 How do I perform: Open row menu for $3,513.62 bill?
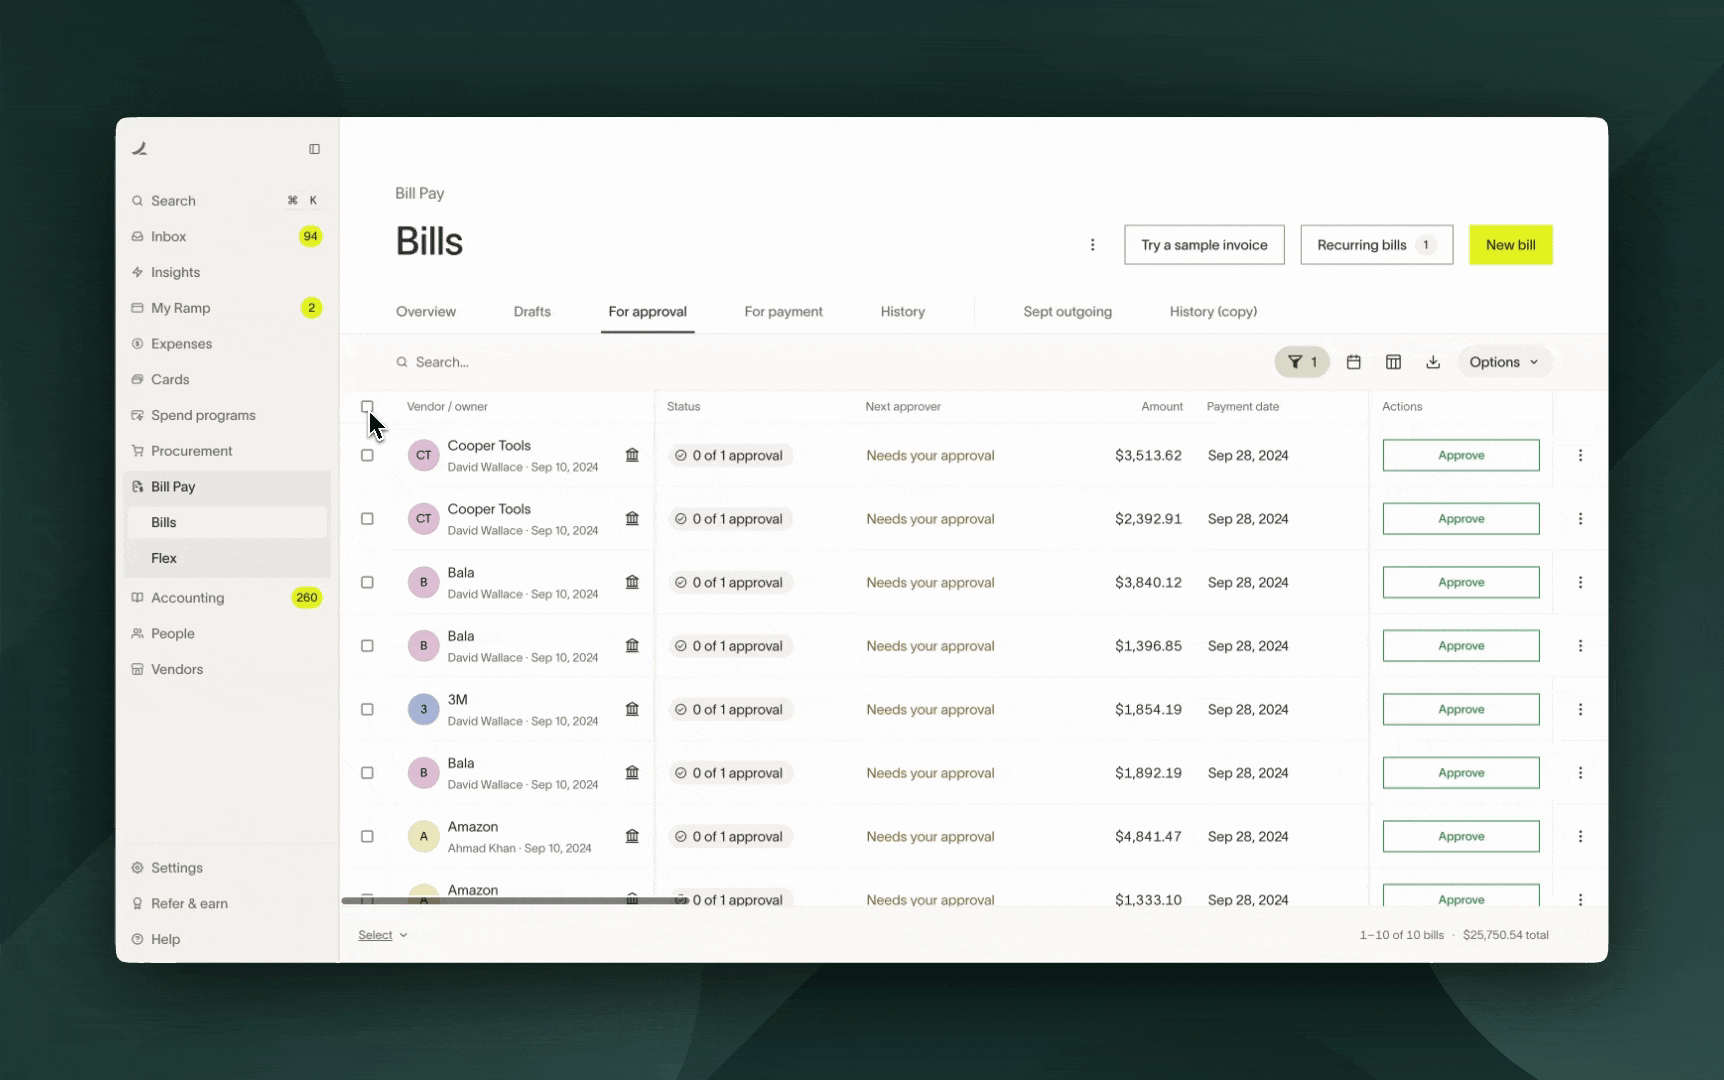point(1580,455)
